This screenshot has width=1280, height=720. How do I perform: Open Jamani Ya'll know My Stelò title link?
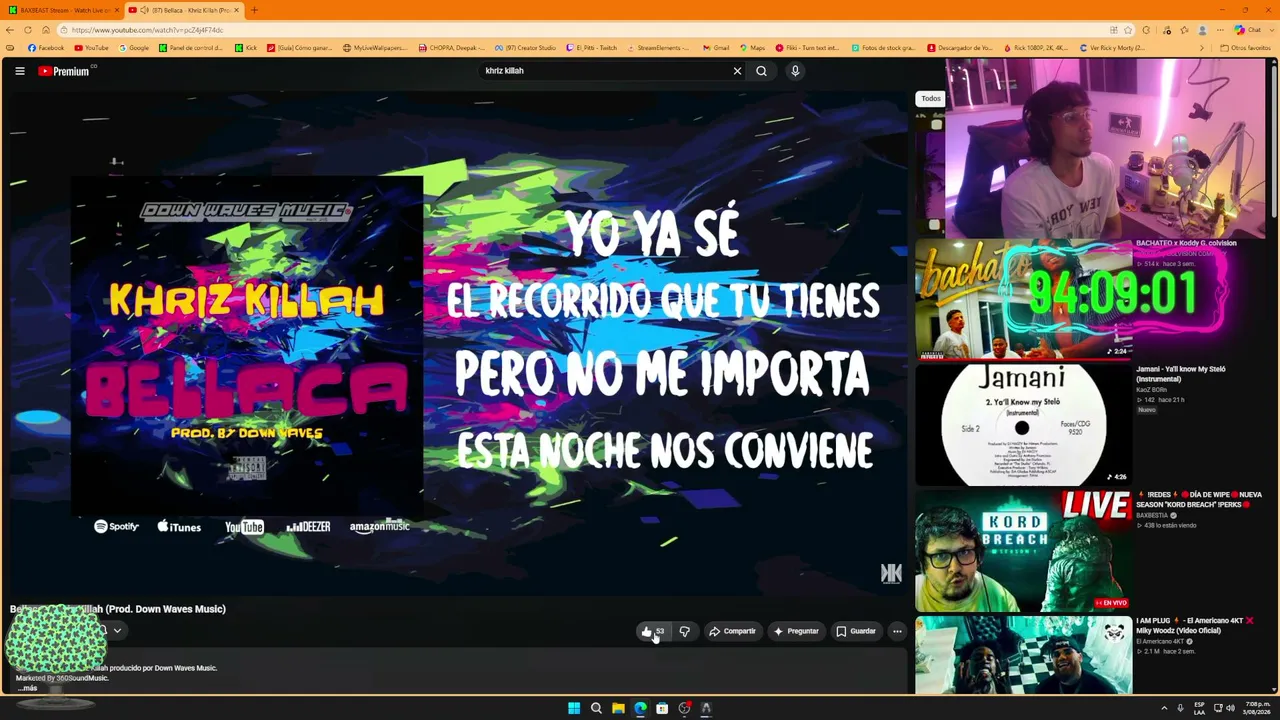pyautogui.click(x=1181, y=374)
